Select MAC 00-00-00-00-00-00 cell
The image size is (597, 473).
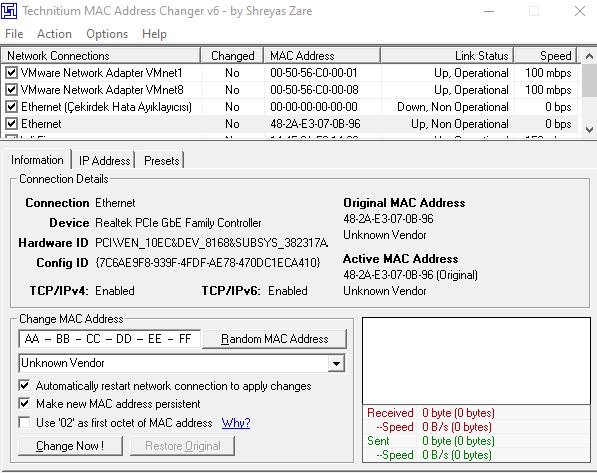pos(314,107)
